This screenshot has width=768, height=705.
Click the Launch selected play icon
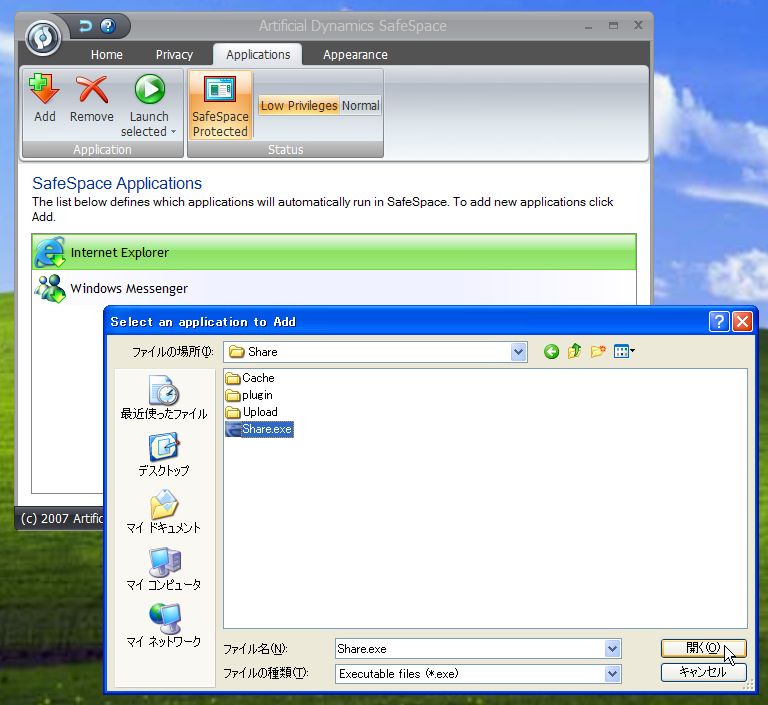(149, 89)
